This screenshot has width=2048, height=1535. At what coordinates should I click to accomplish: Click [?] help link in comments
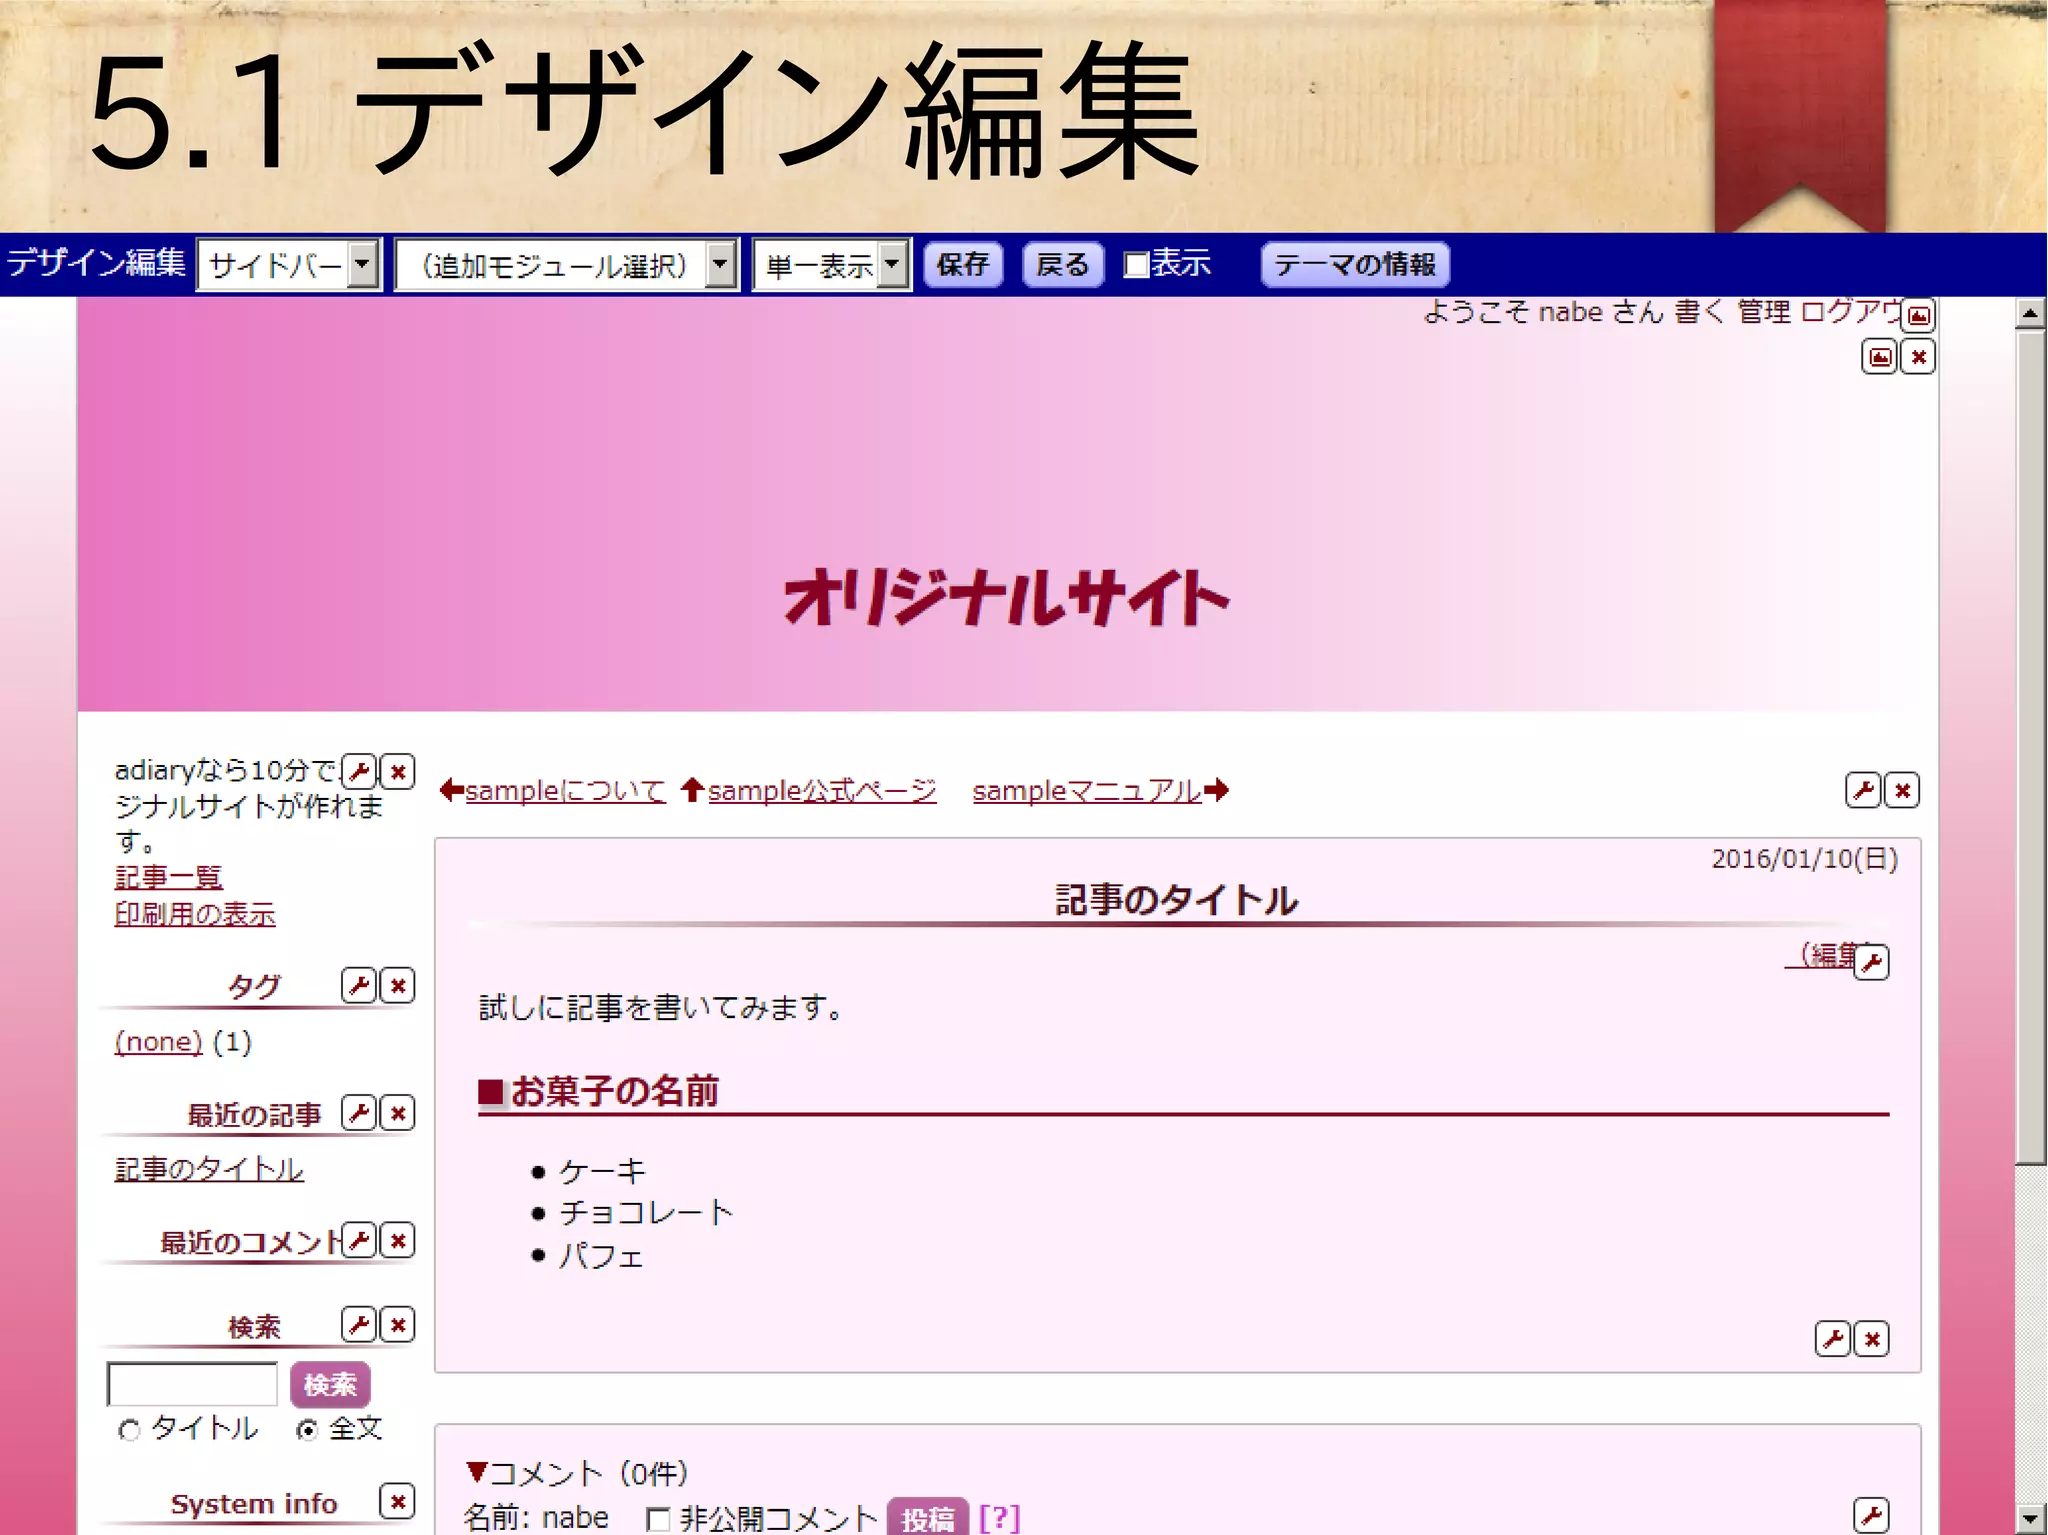[x=1000, y=1517]
